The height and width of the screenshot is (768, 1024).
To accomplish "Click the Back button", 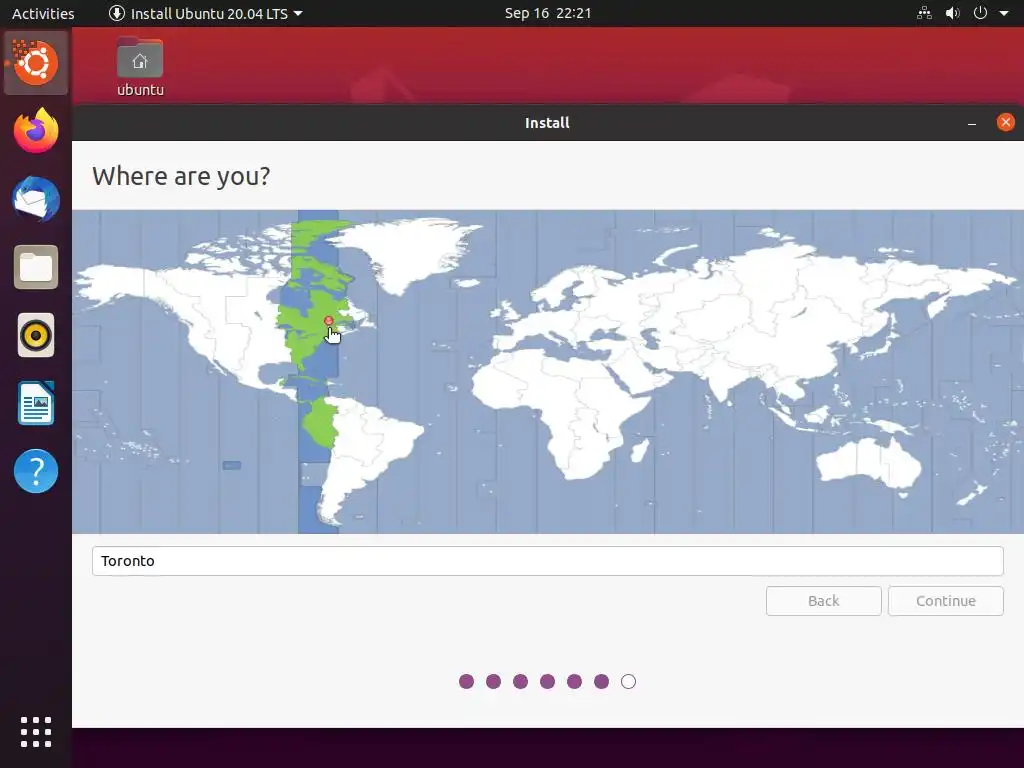I will tap(824, 601).
